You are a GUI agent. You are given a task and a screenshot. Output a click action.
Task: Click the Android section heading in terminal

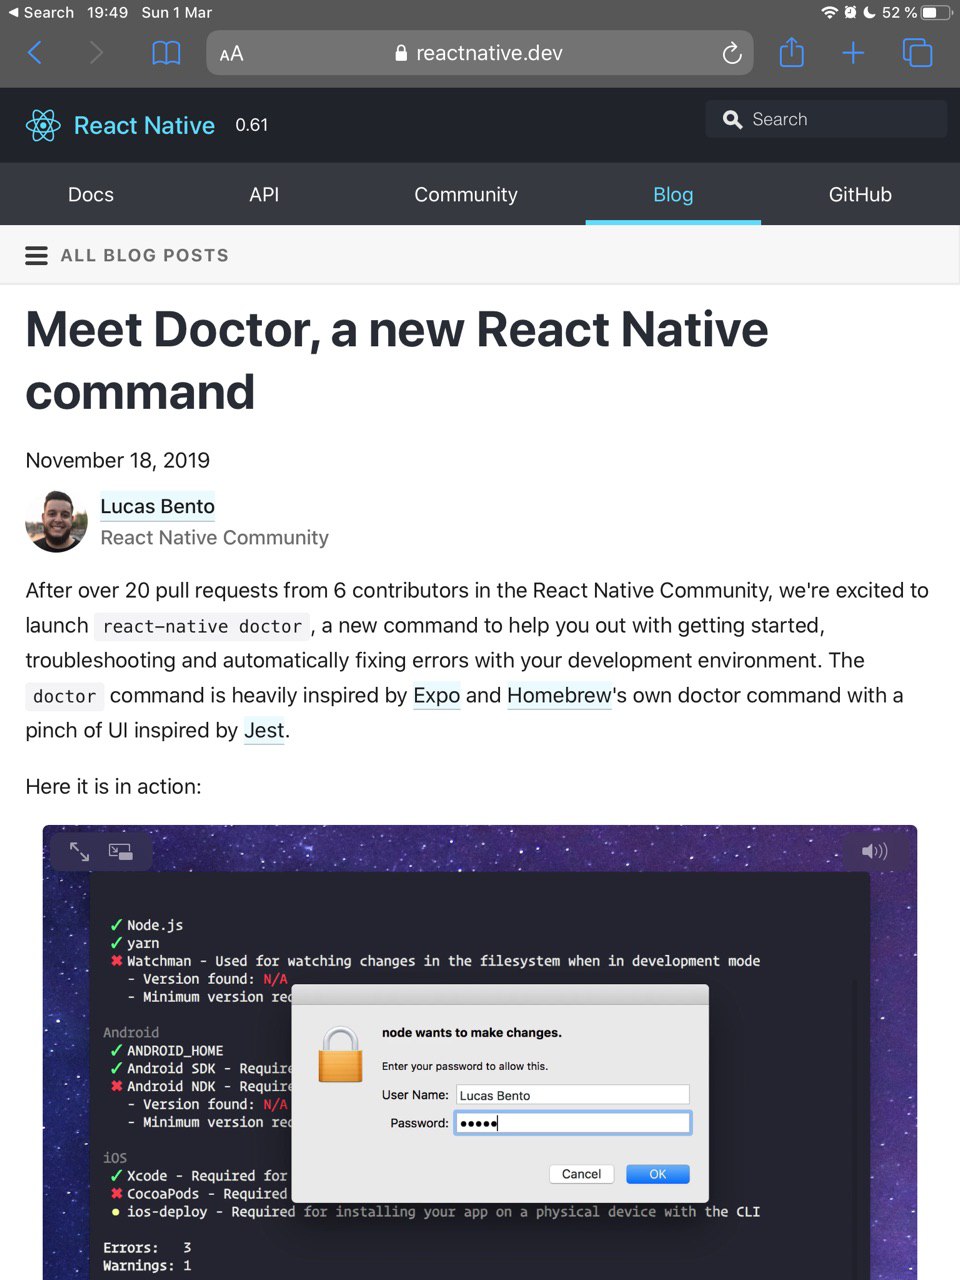click(131, 1032)
